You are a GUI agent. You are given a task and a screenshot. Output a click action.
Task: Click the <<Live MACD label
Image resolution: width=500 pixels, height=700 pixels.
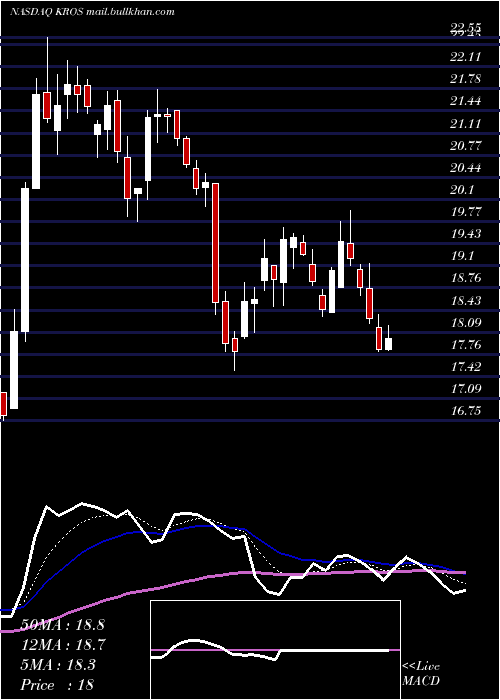(x=421, y=674)
